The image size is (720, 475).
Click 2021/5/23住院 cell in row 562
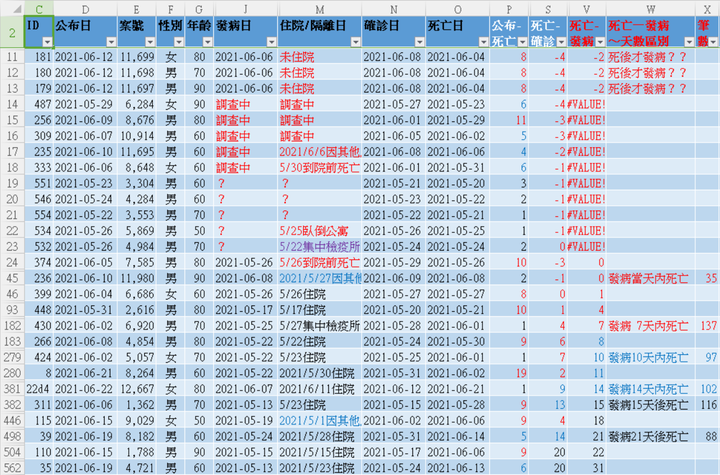click(x=320, y=468)
